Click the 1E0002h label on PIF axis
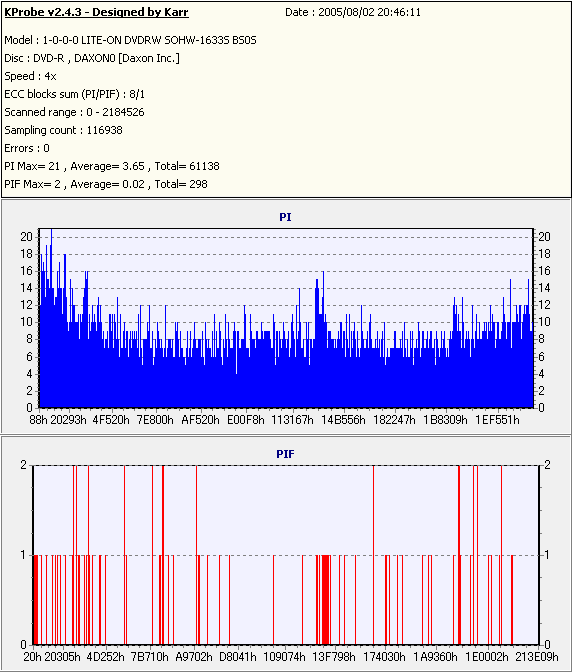This screenshot has width=572, height=672. click(x=487, y=657)
